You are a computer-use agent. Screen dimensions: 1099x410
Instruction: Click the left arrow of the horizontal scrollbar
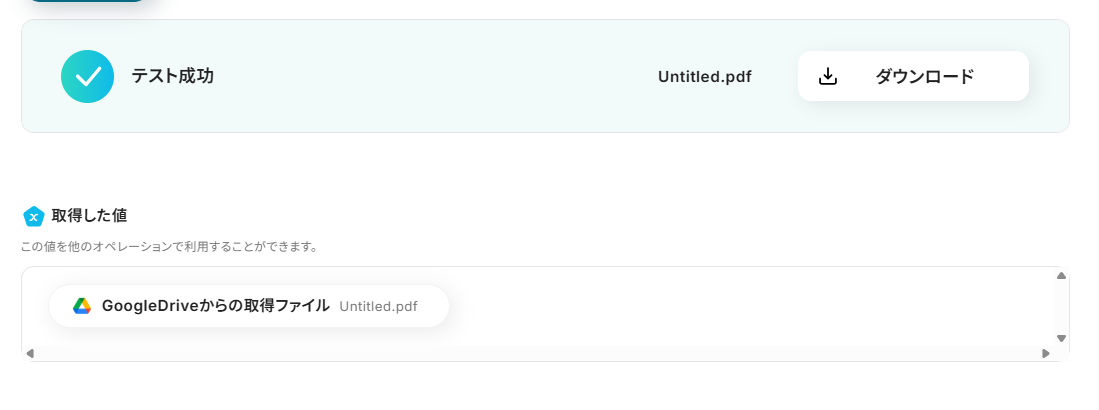coord(30,353)
